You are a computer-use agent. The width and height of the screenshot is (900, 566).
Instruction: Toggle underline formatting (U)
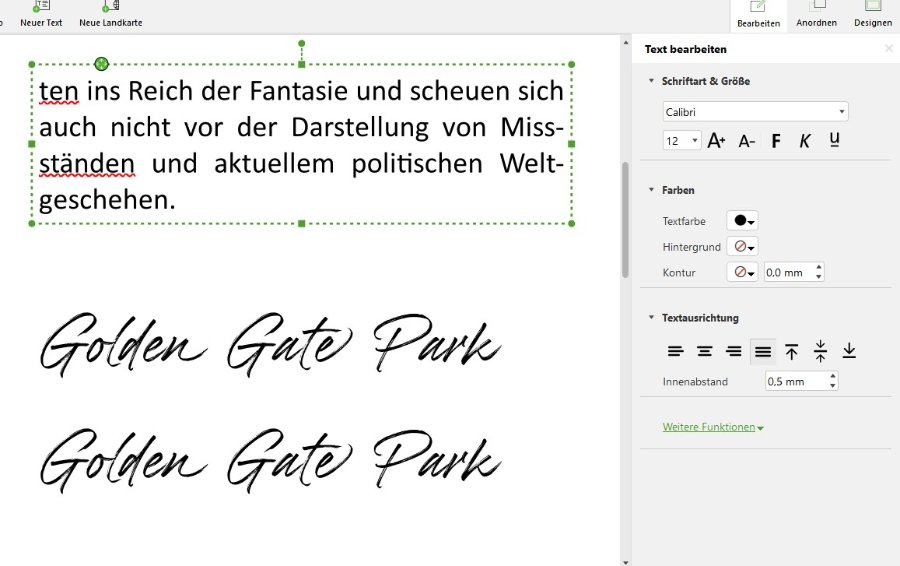click(835, 139)
